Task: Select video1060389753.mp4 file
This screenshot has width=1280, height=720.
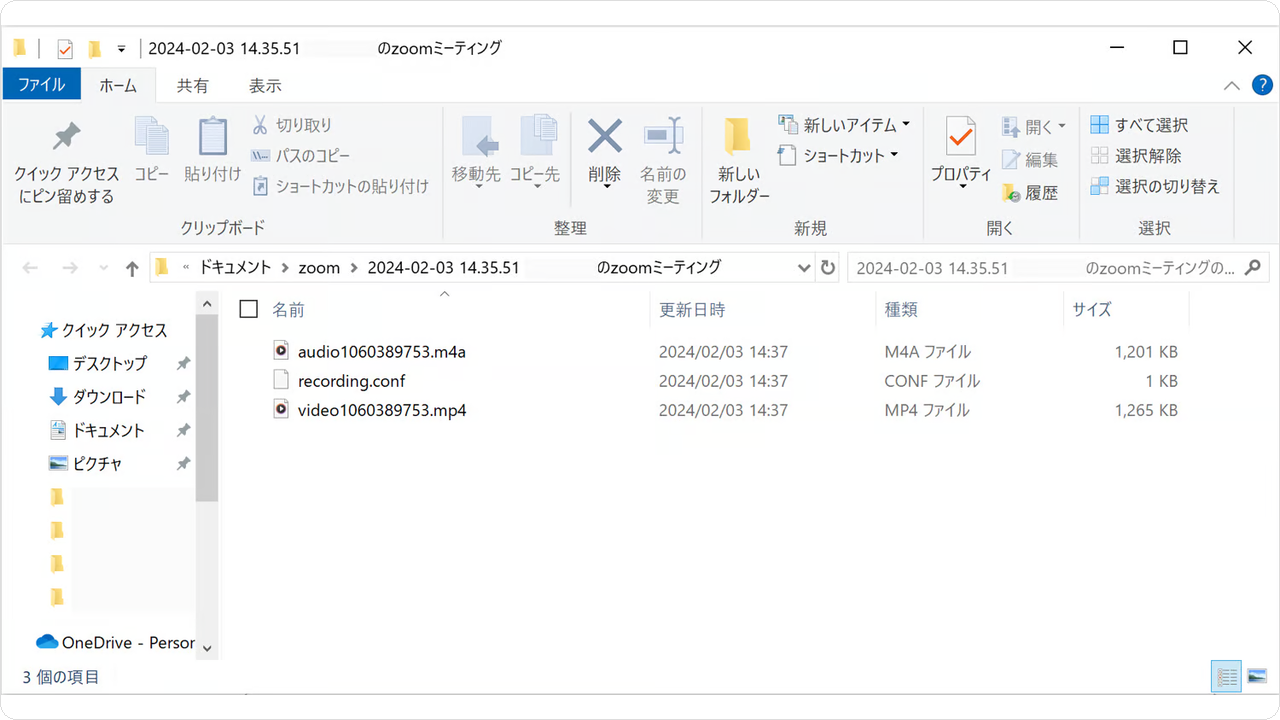Action: (382, 410)
